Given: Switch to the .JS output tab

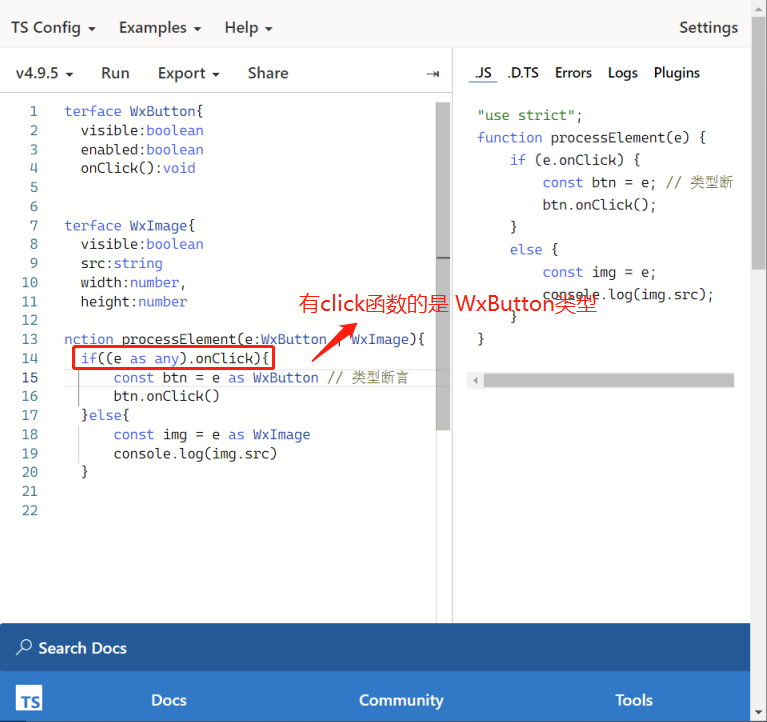Looking at the screenshot, I should [x=483, y=73].
